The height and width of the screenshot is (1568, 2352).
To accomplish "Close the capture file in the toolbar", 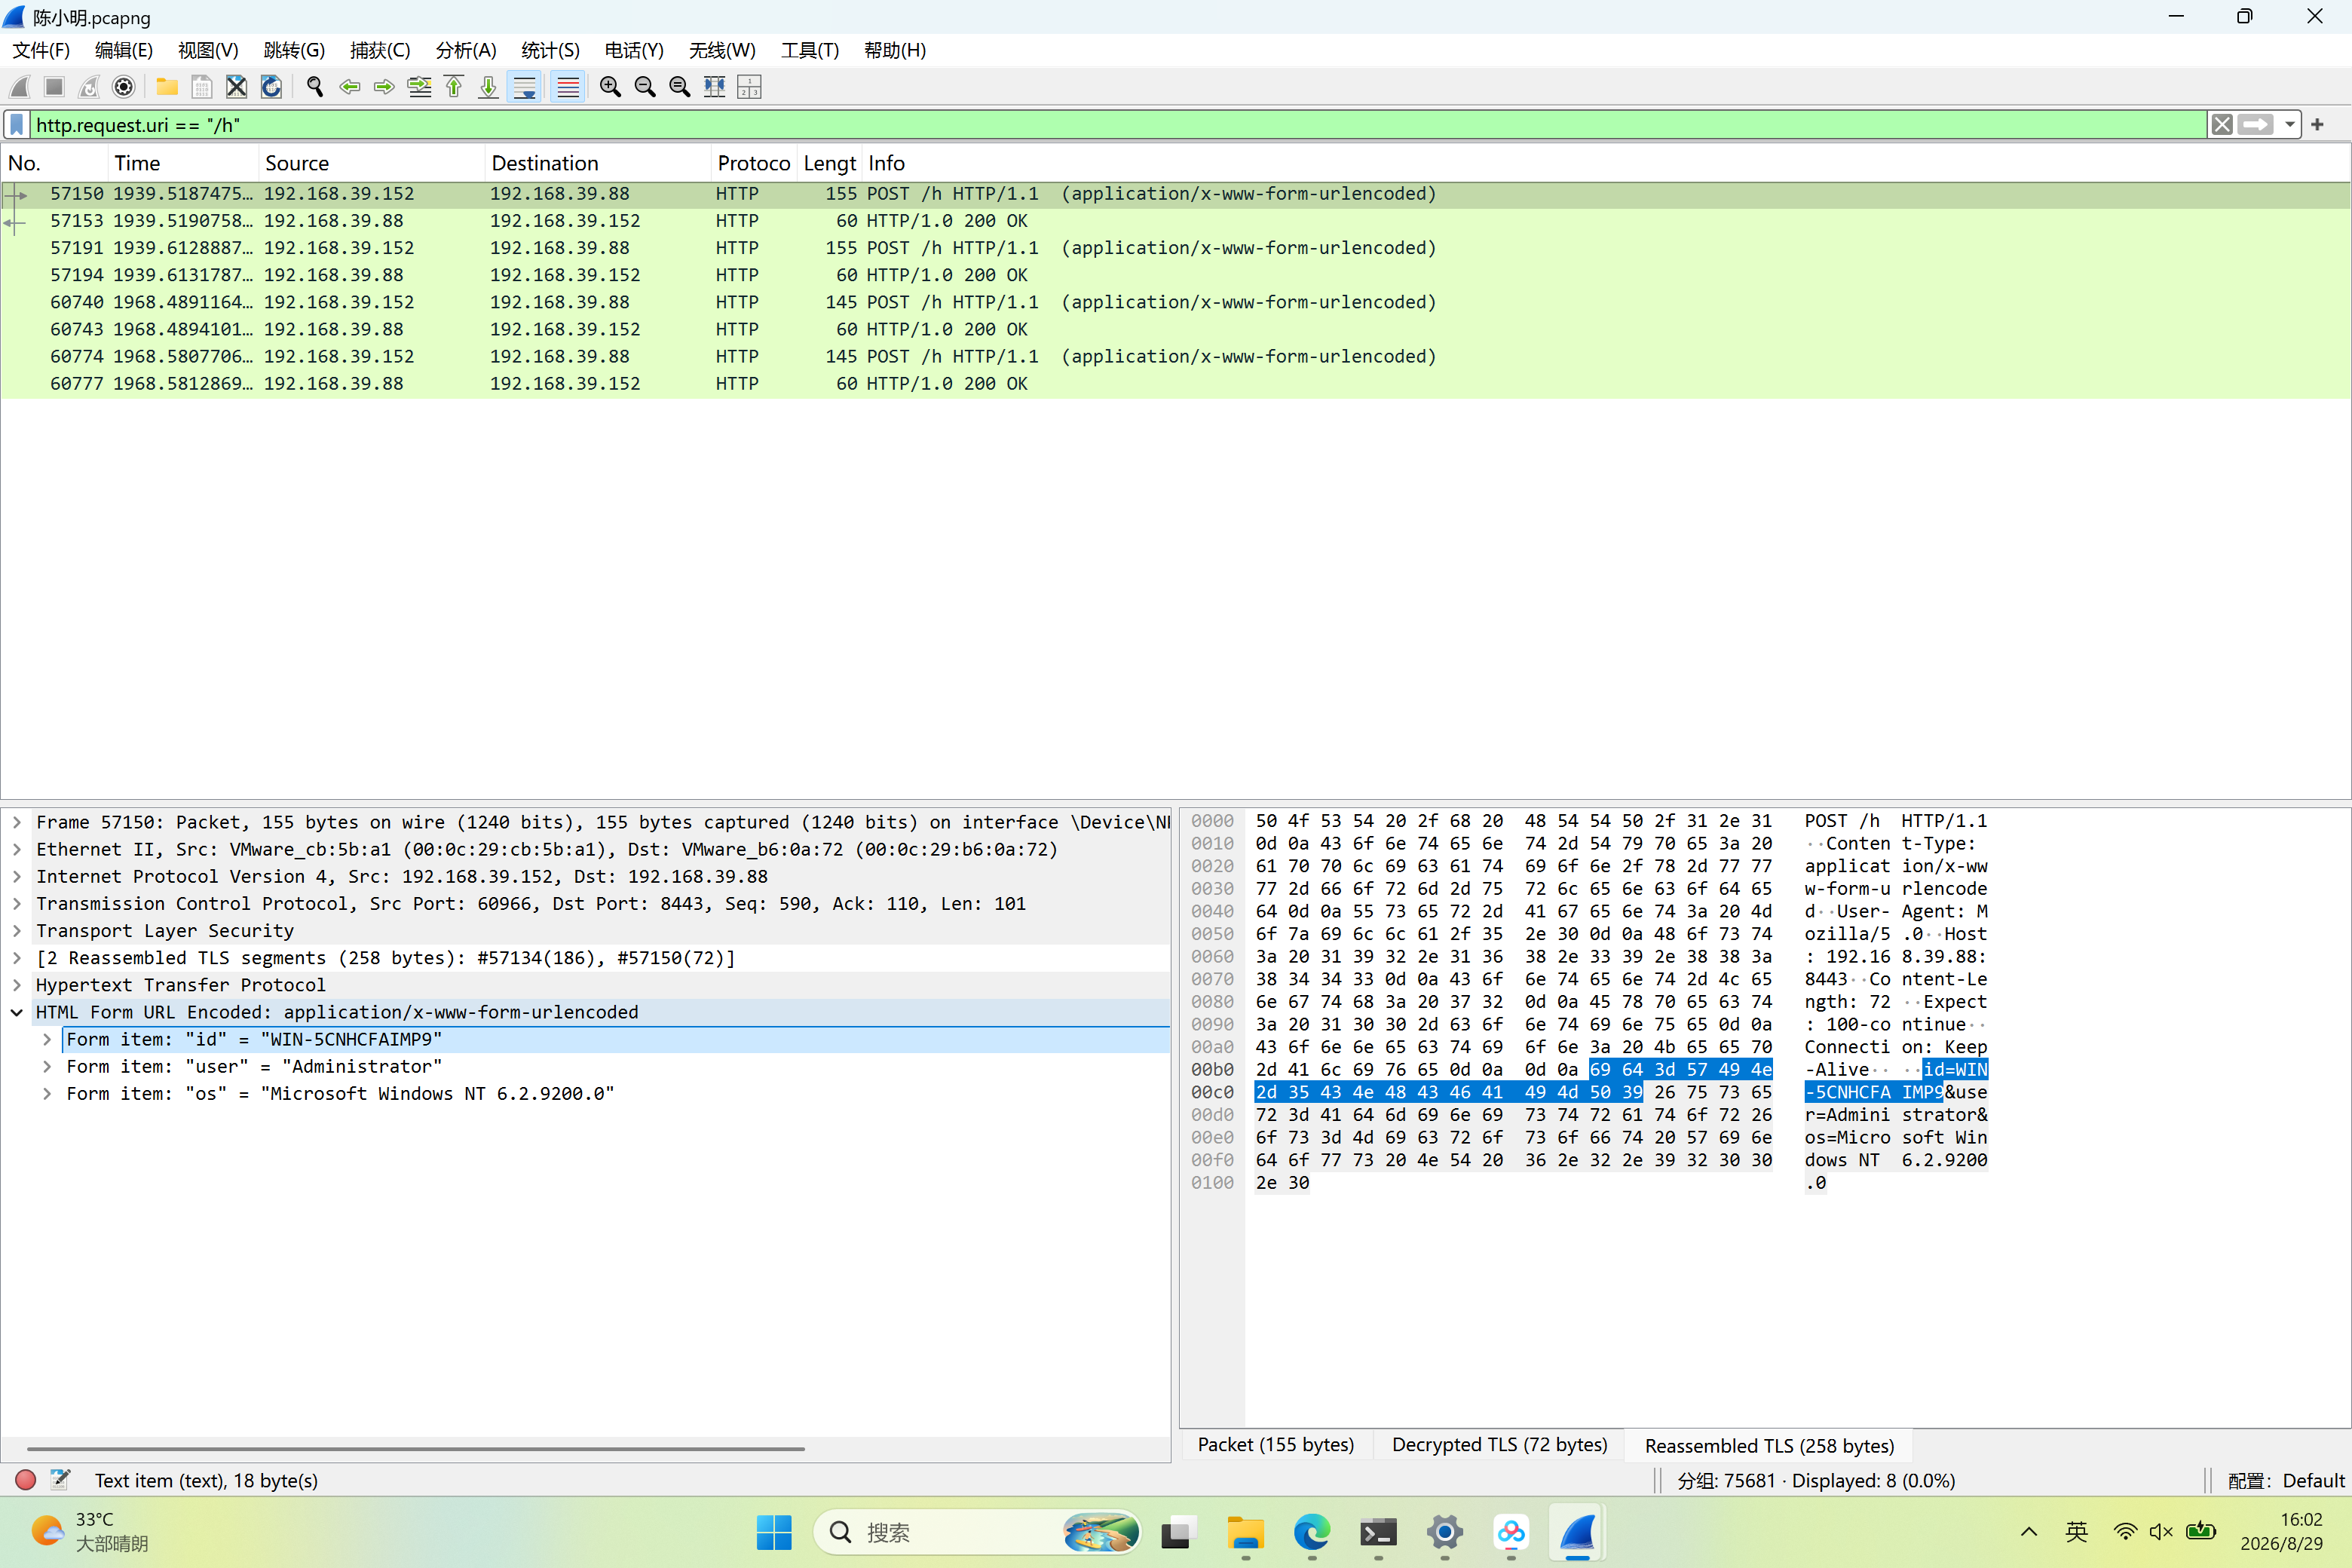I will pyautogui.click(x=236, y=87).
